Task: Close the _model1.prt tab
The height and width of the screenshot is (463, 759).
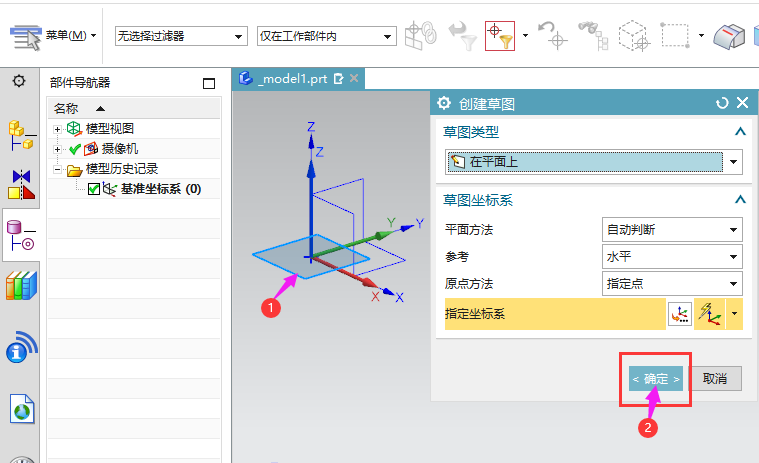Action: tap(354, 78)
